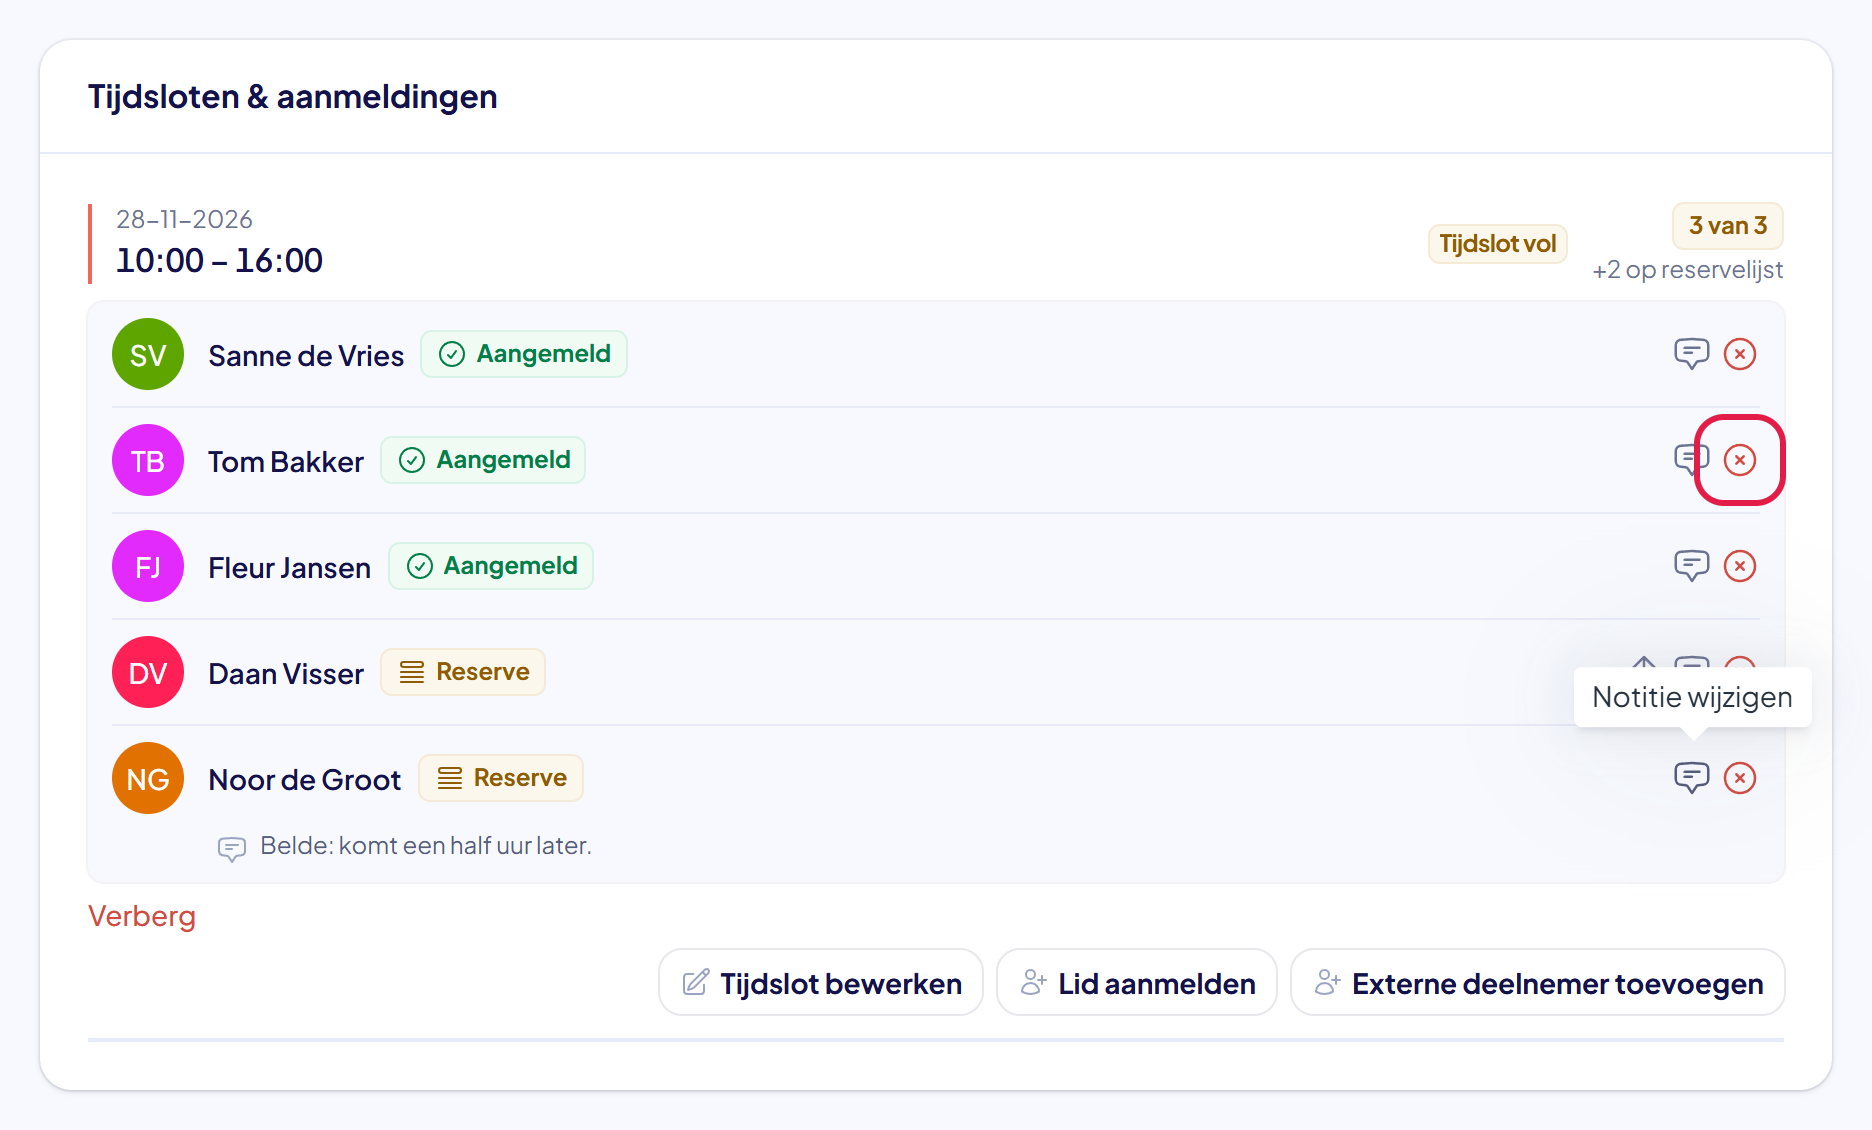1872x1130 pixels.
Task: Click the '+2 op reservelijst' text
Action: point(1688,270)
